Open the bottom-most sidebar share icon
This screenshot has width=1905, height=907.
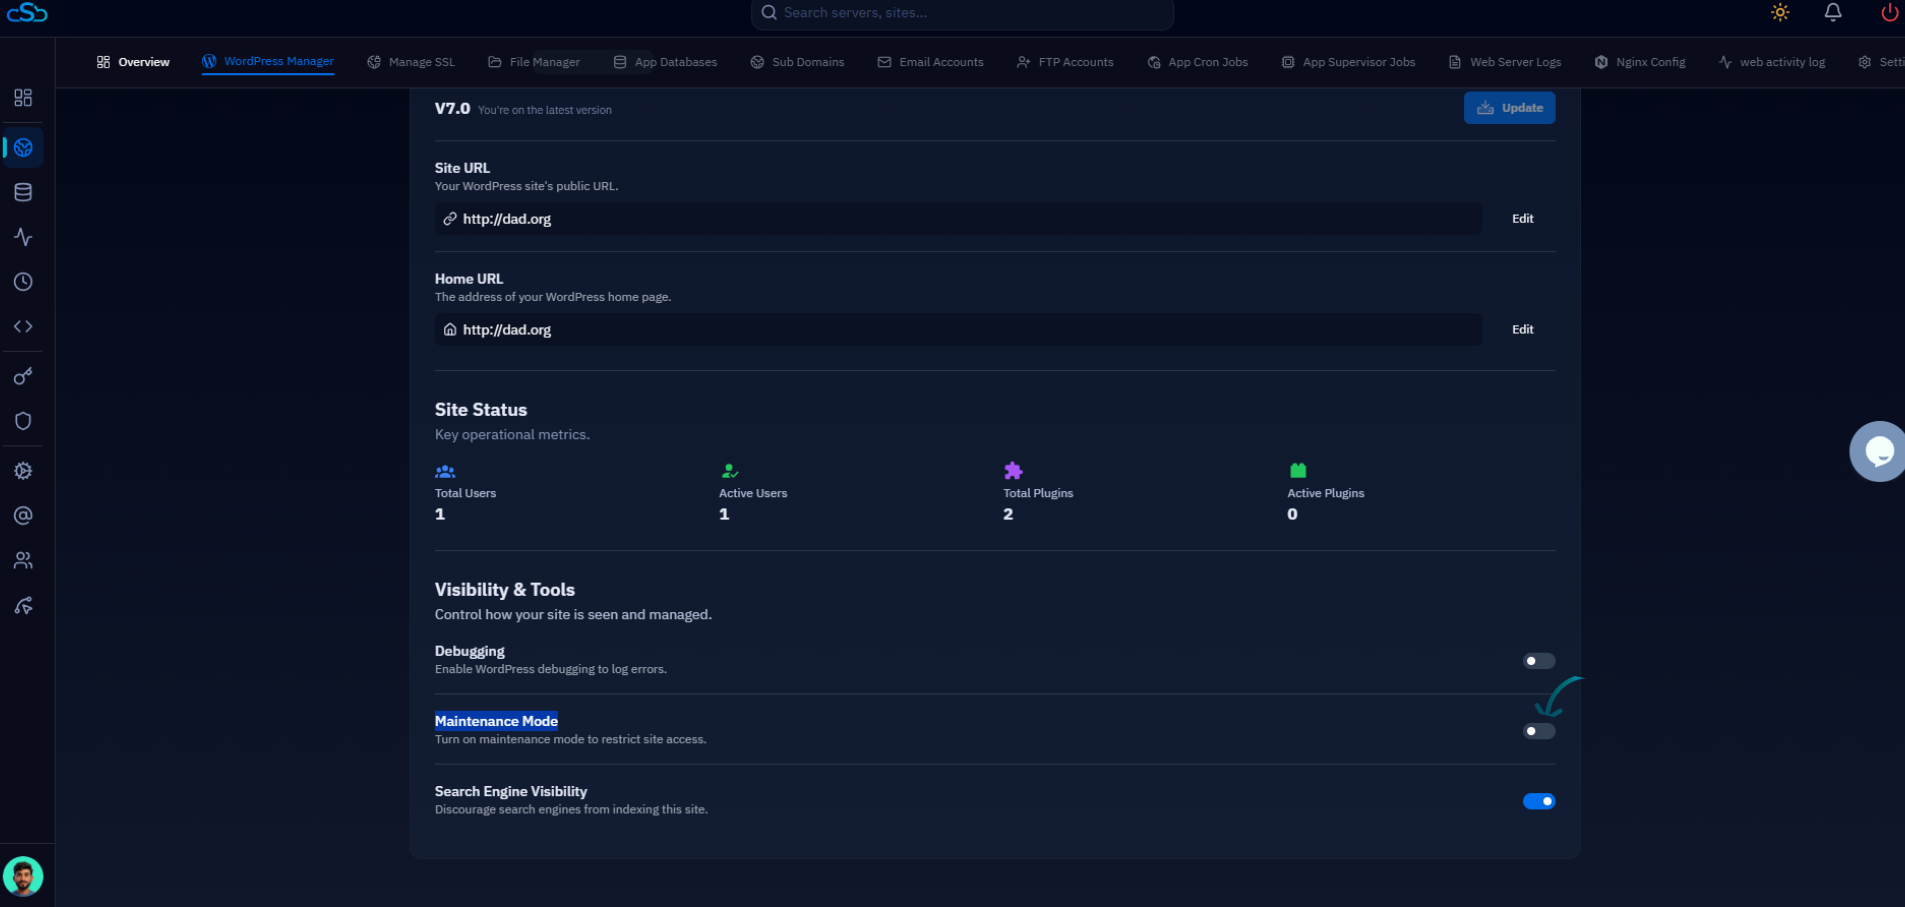tap(23, 606)
